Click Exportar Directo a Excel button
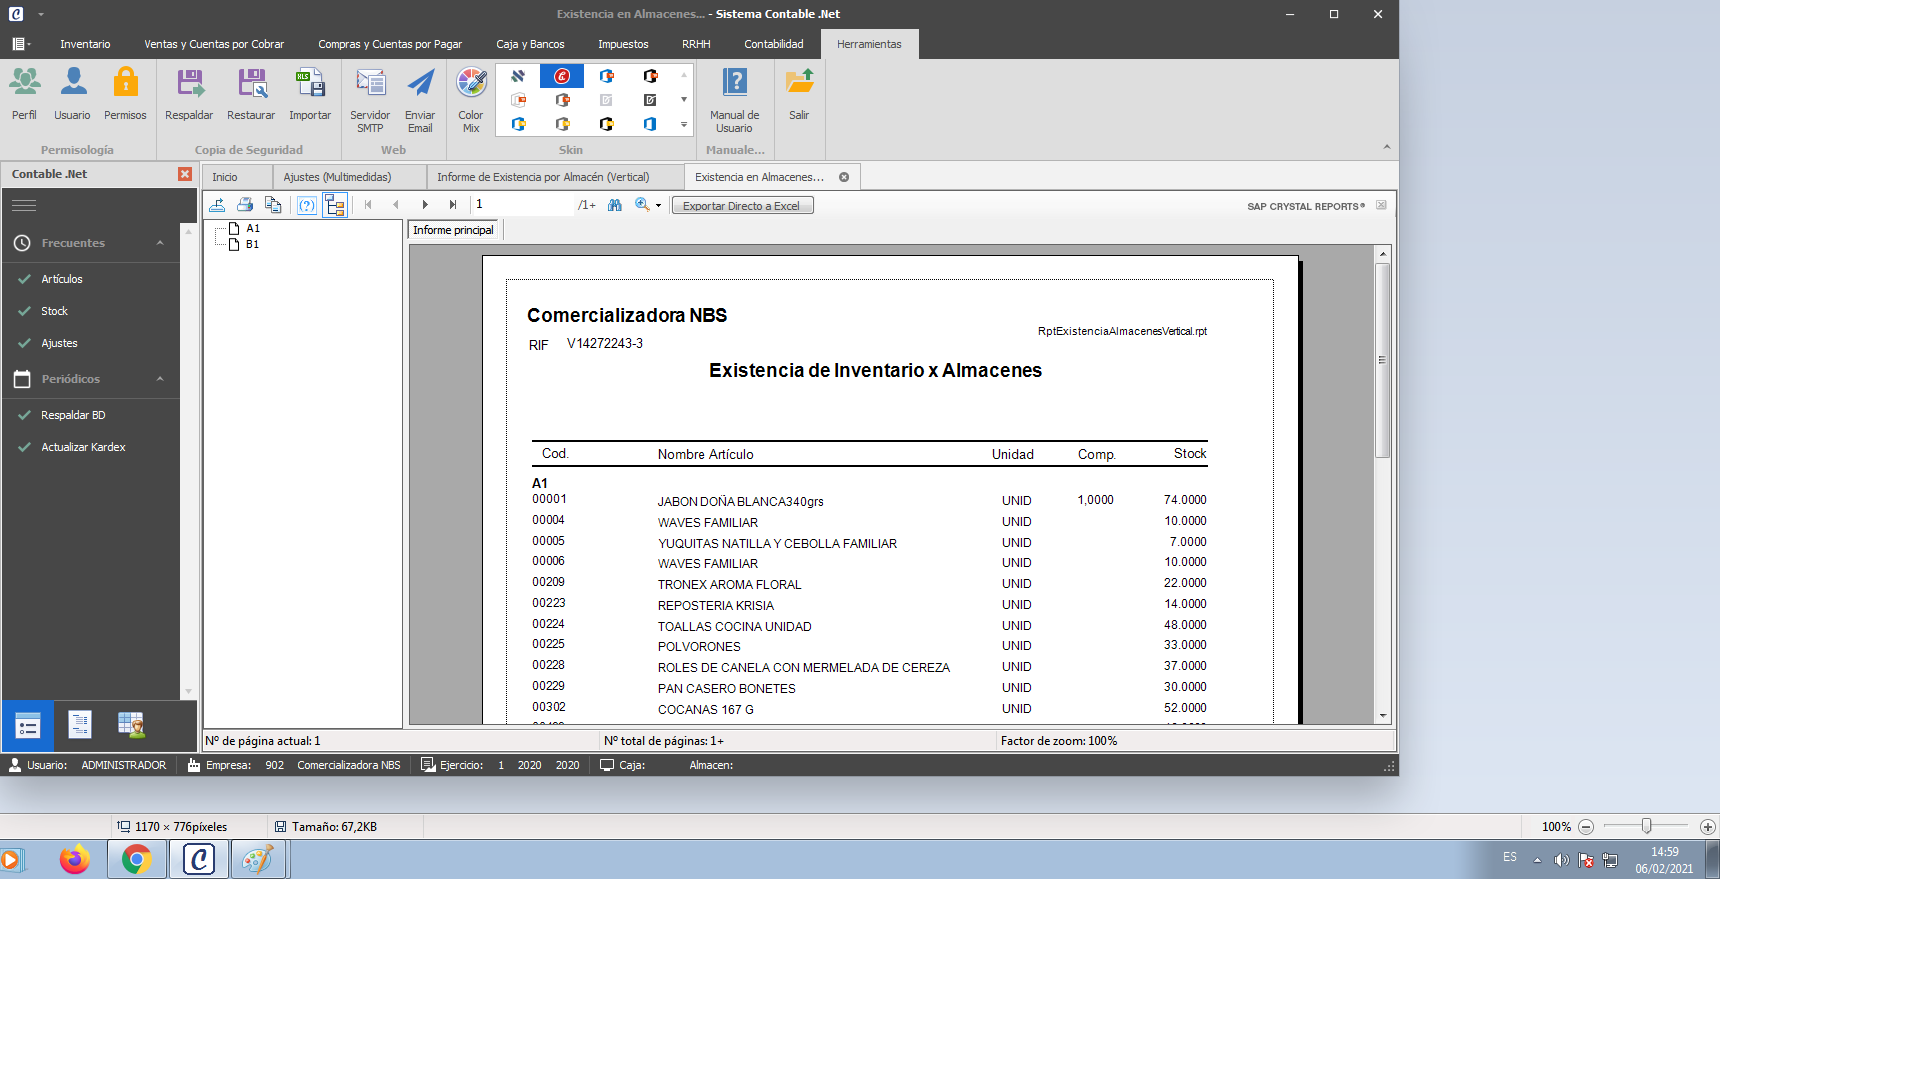 coord(742,206)
